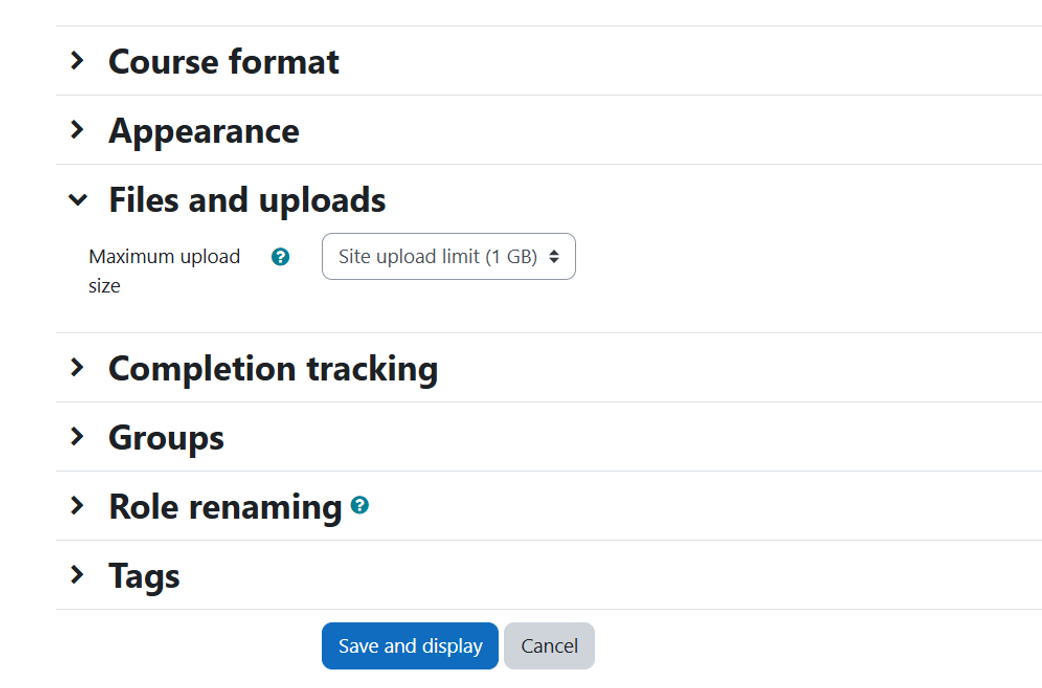Click the Cancel button

tap(549, 646)
